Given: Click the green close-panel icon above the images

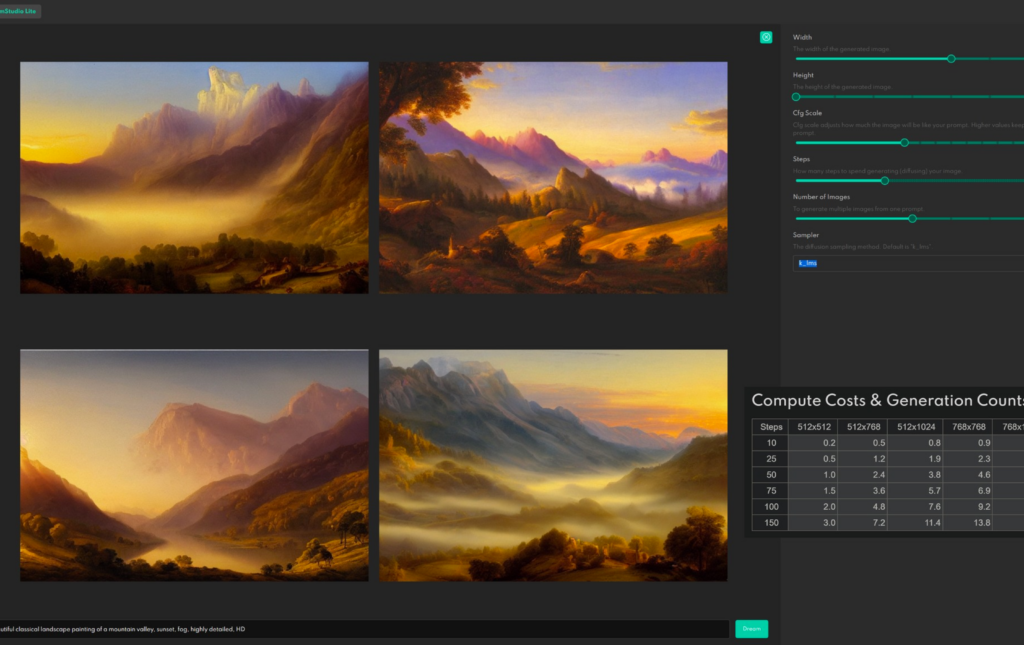Looking at the screenshot, I should pyautogui.click(x=766, y=37).
